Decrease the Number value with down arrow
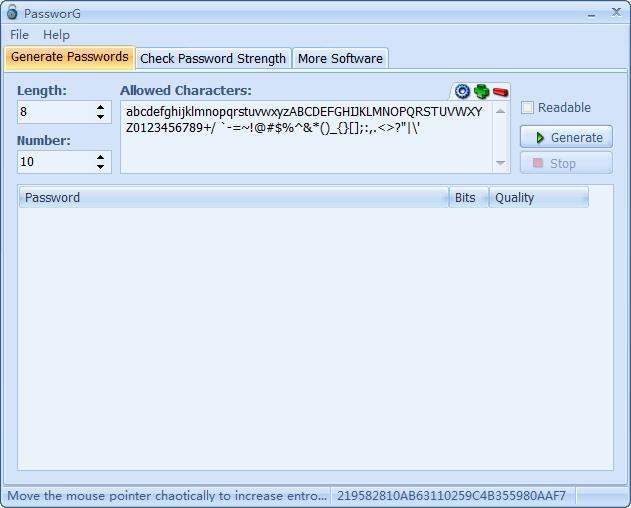This screenshot has height=508, width=631. tap(101, 167)
